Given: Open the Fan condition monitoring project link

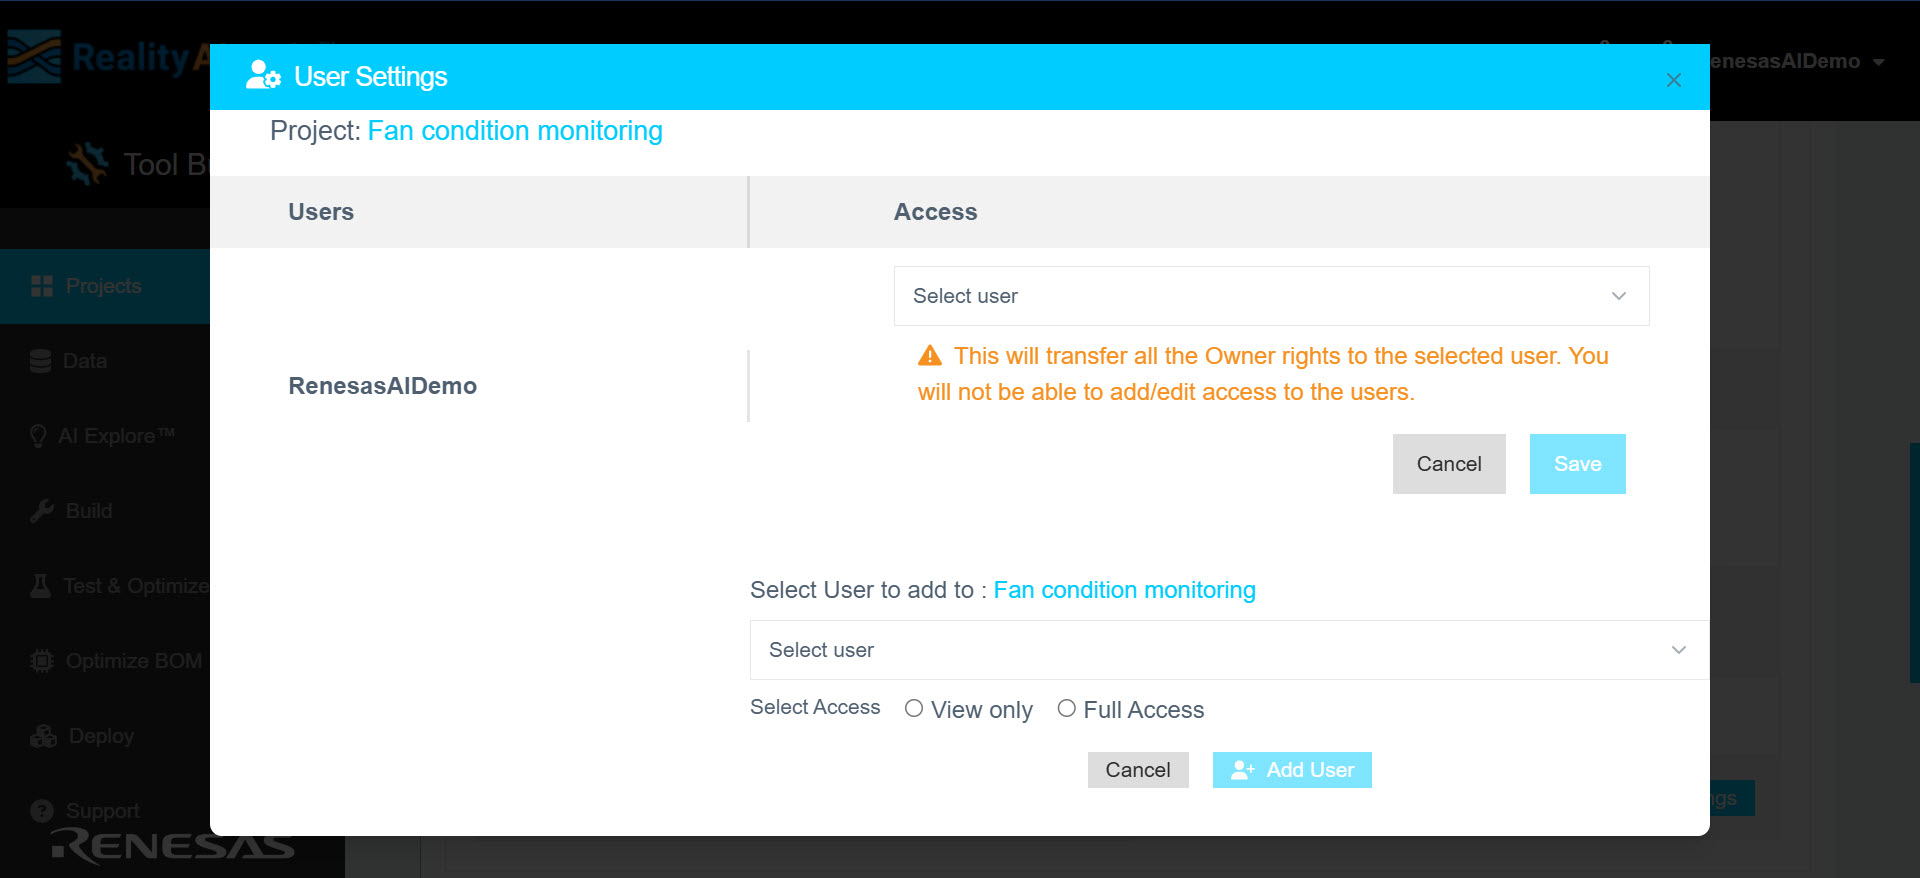Looking at the screenshot, I should (x=515, y=130).
